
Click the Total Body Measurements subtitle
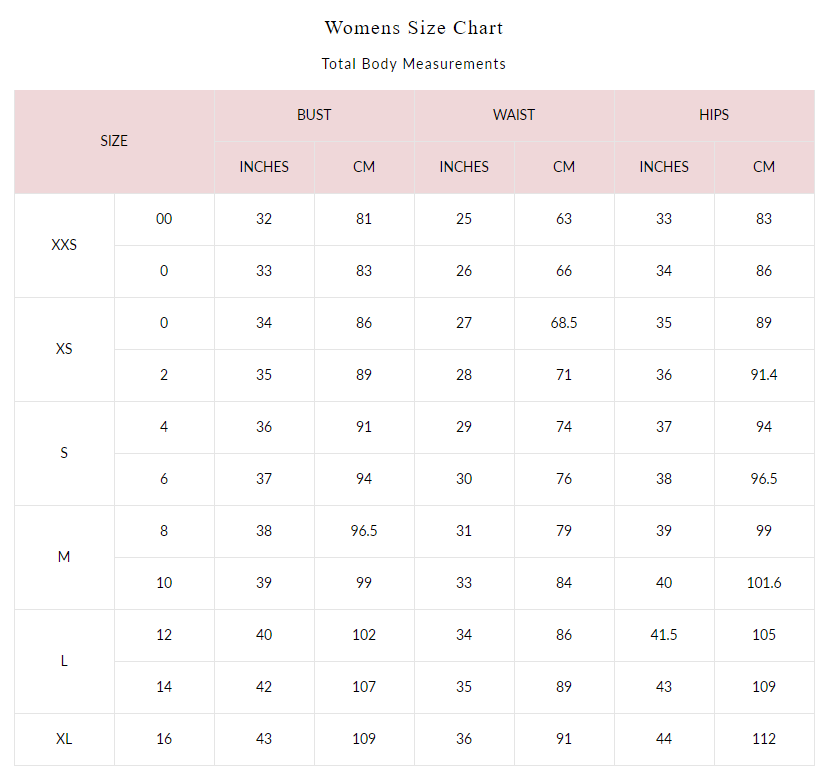(413, 64)
